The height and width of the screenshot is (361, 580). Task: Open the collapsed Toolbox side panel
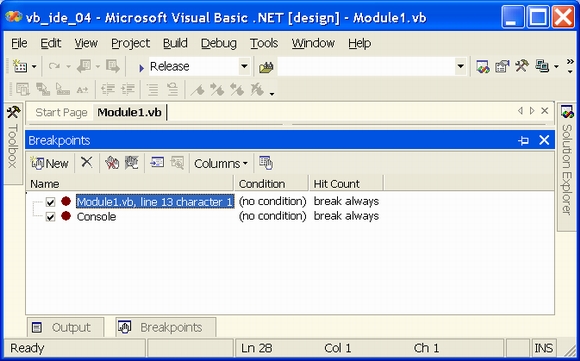click(x=13, y=142)
